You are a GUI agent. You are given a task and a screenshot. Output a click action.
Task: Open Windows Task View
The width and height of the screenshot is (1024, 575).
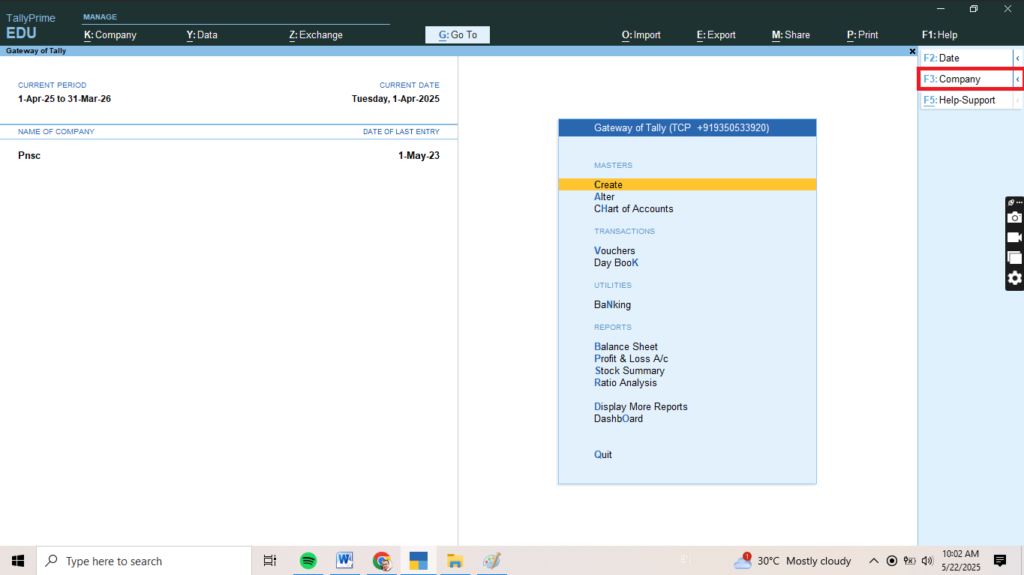tap(270, 561)
